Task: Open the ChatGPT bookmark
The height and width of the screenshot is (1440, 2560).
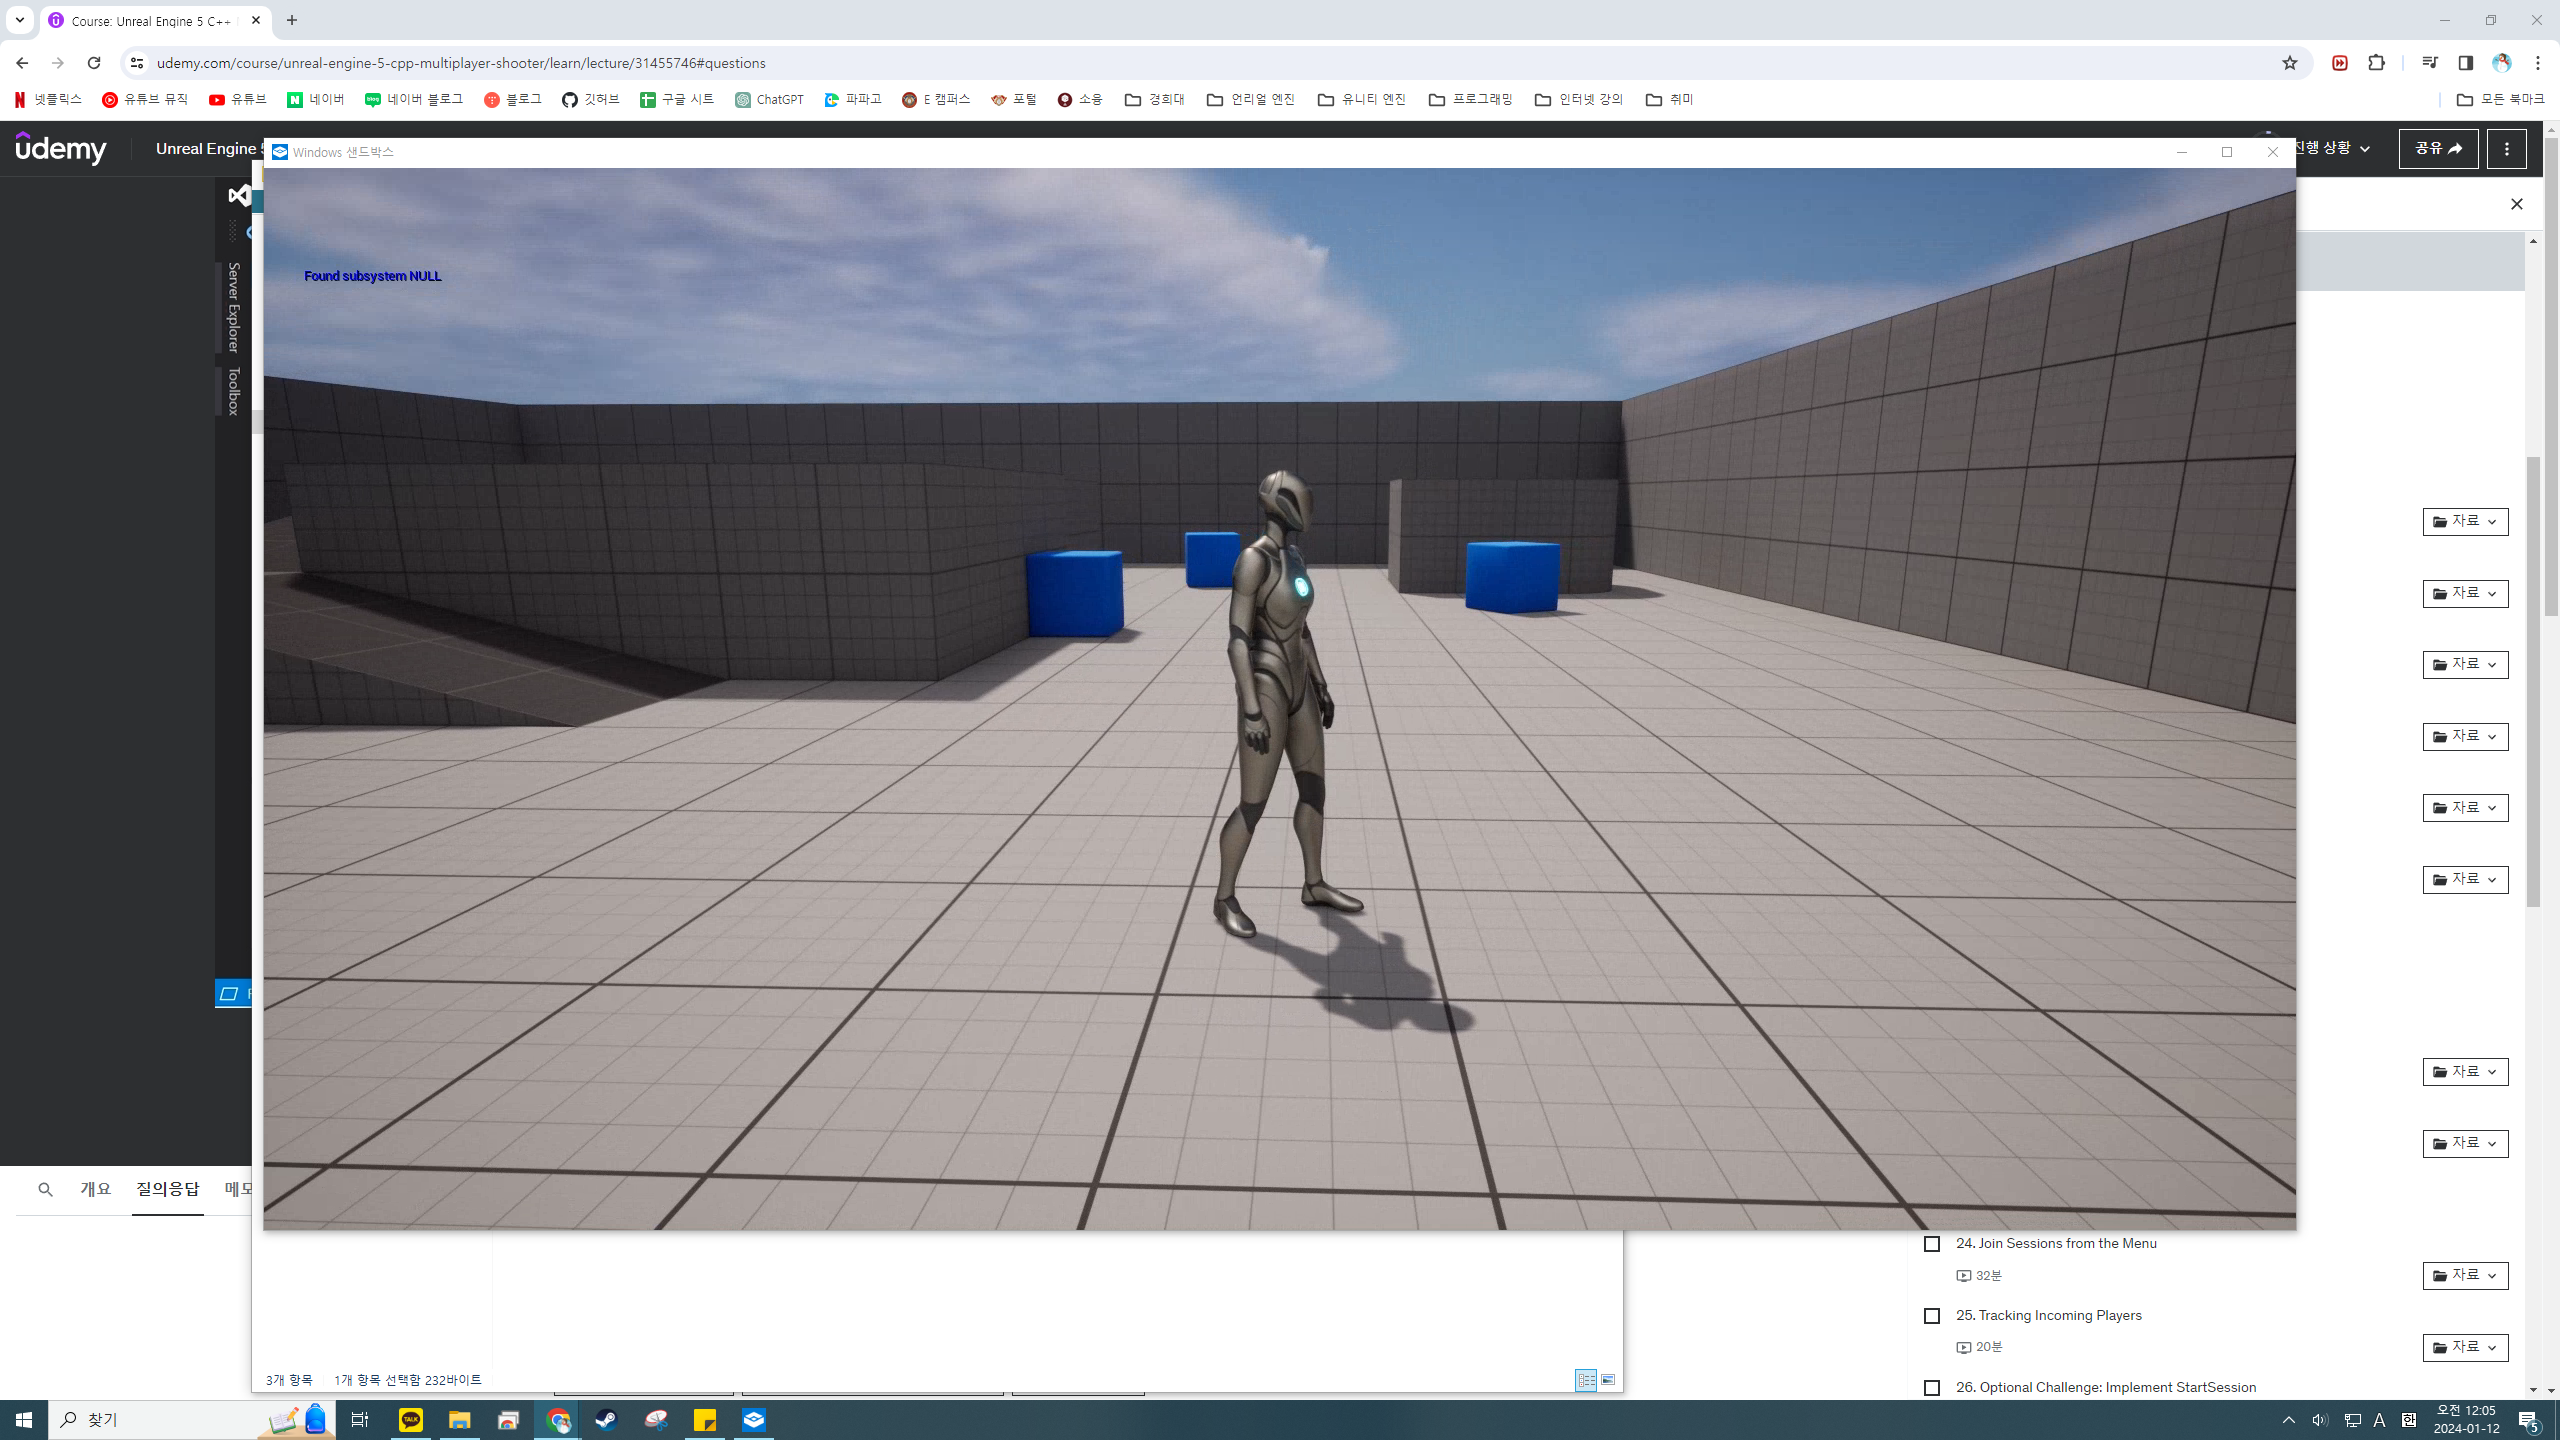Action: click(x=769, y=100)
